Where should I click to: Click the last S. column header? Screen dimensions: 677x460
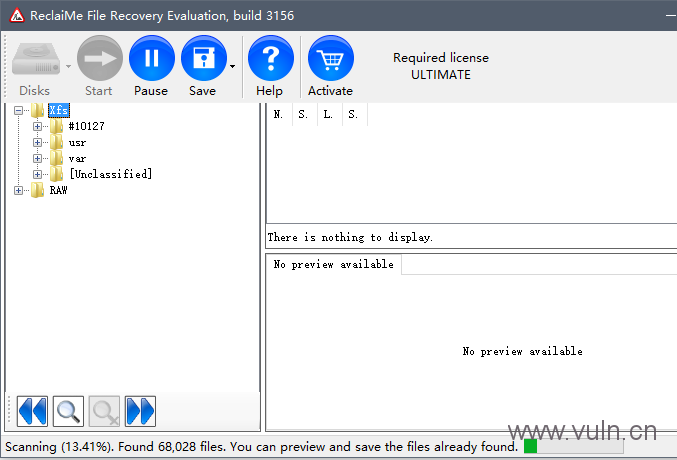pyautogui.click(x=354, y=114)
